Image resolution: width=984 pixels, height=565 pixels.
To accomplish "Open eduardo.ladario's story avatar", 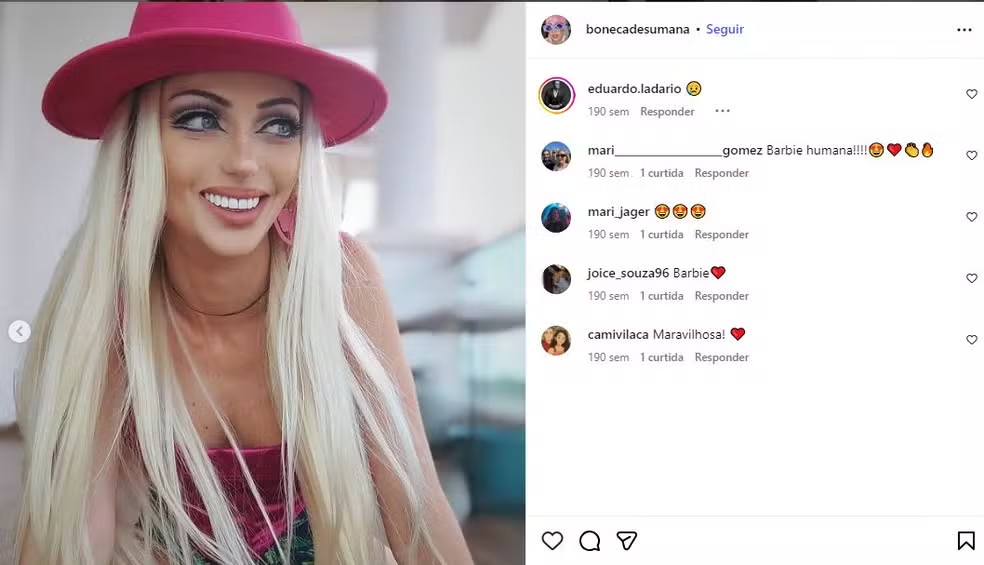I will pyautogui.click(x=557, y=95).
